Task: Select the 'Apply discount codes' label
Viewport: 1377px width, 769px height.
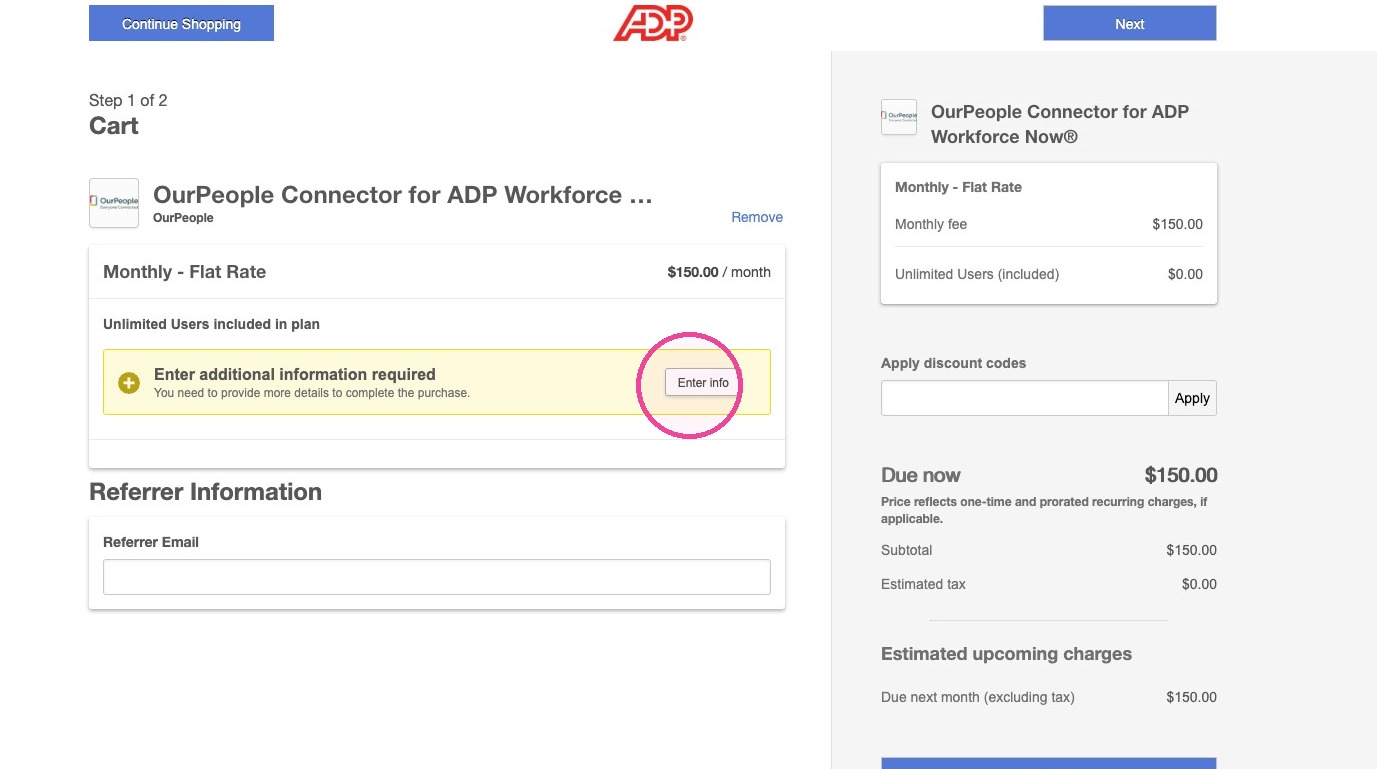Action: point(954,363)
